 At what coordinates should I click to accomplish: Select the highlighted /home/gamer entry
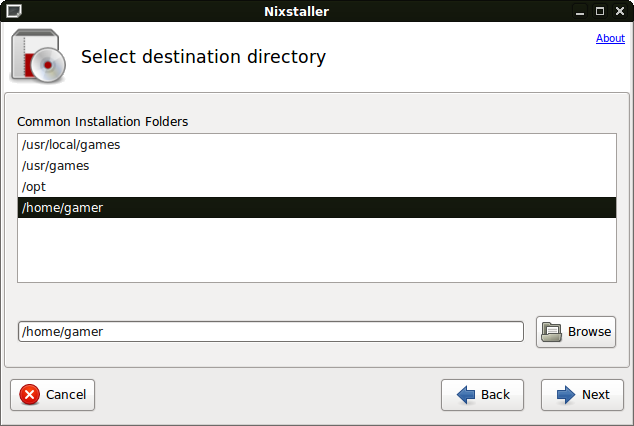click(x=62, y=208)
